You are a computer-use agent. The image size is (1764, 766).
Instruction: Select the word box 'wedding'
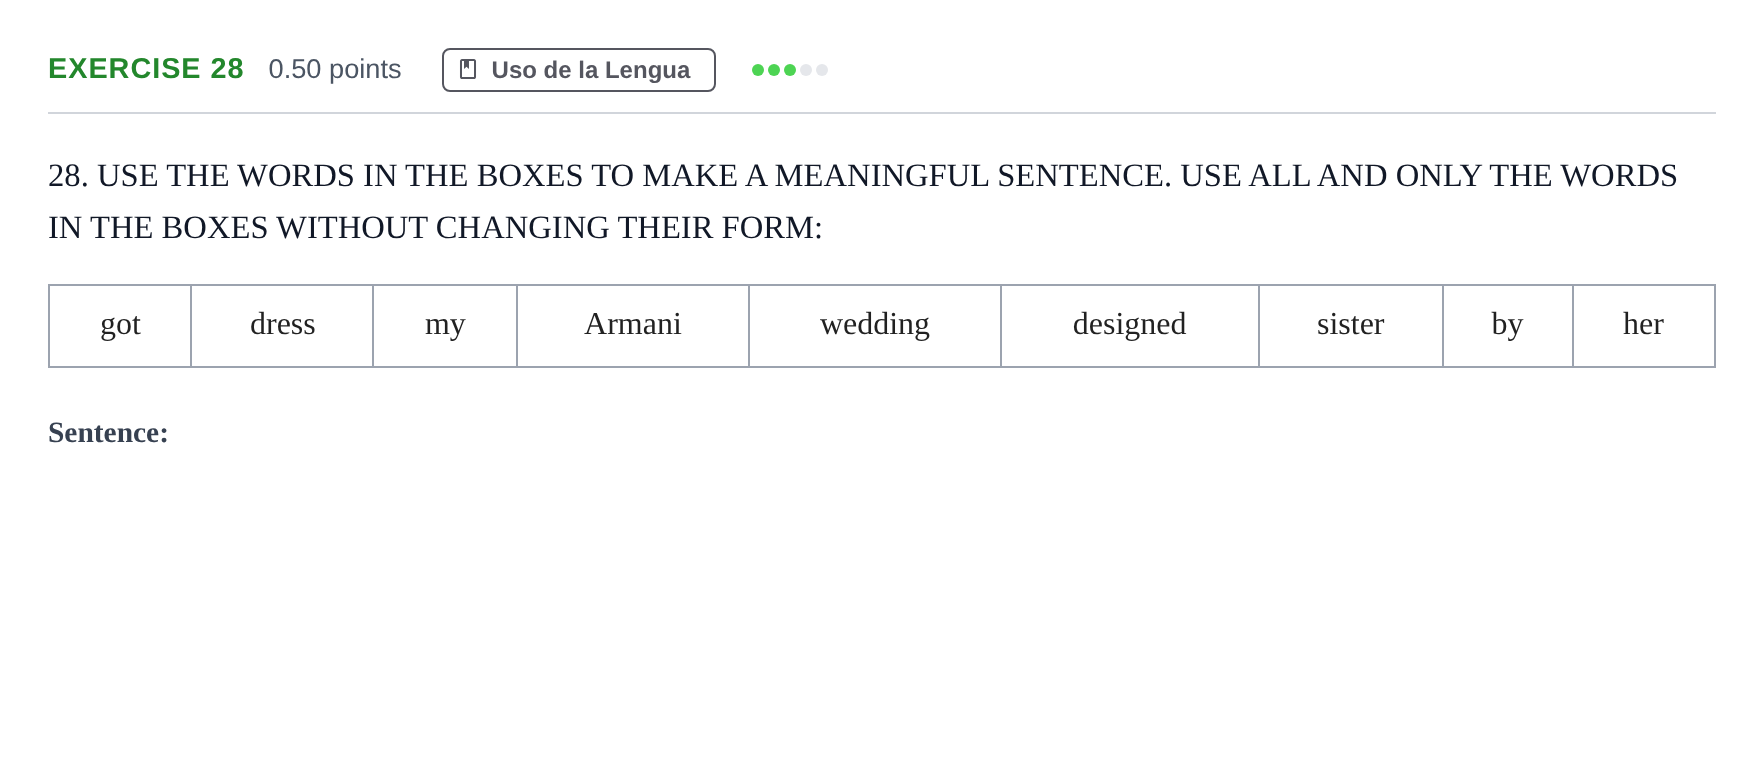875,326
